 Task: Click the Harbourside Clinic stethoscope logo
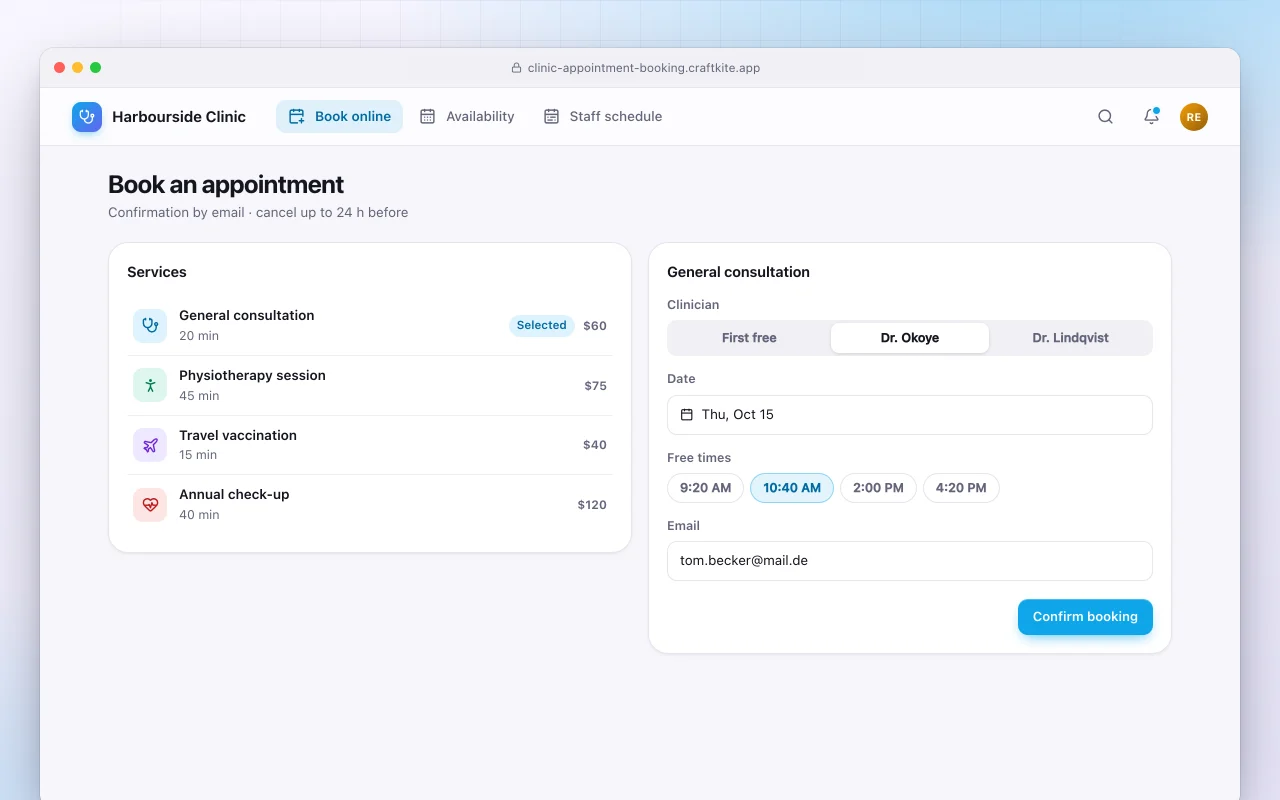(87, 117)
